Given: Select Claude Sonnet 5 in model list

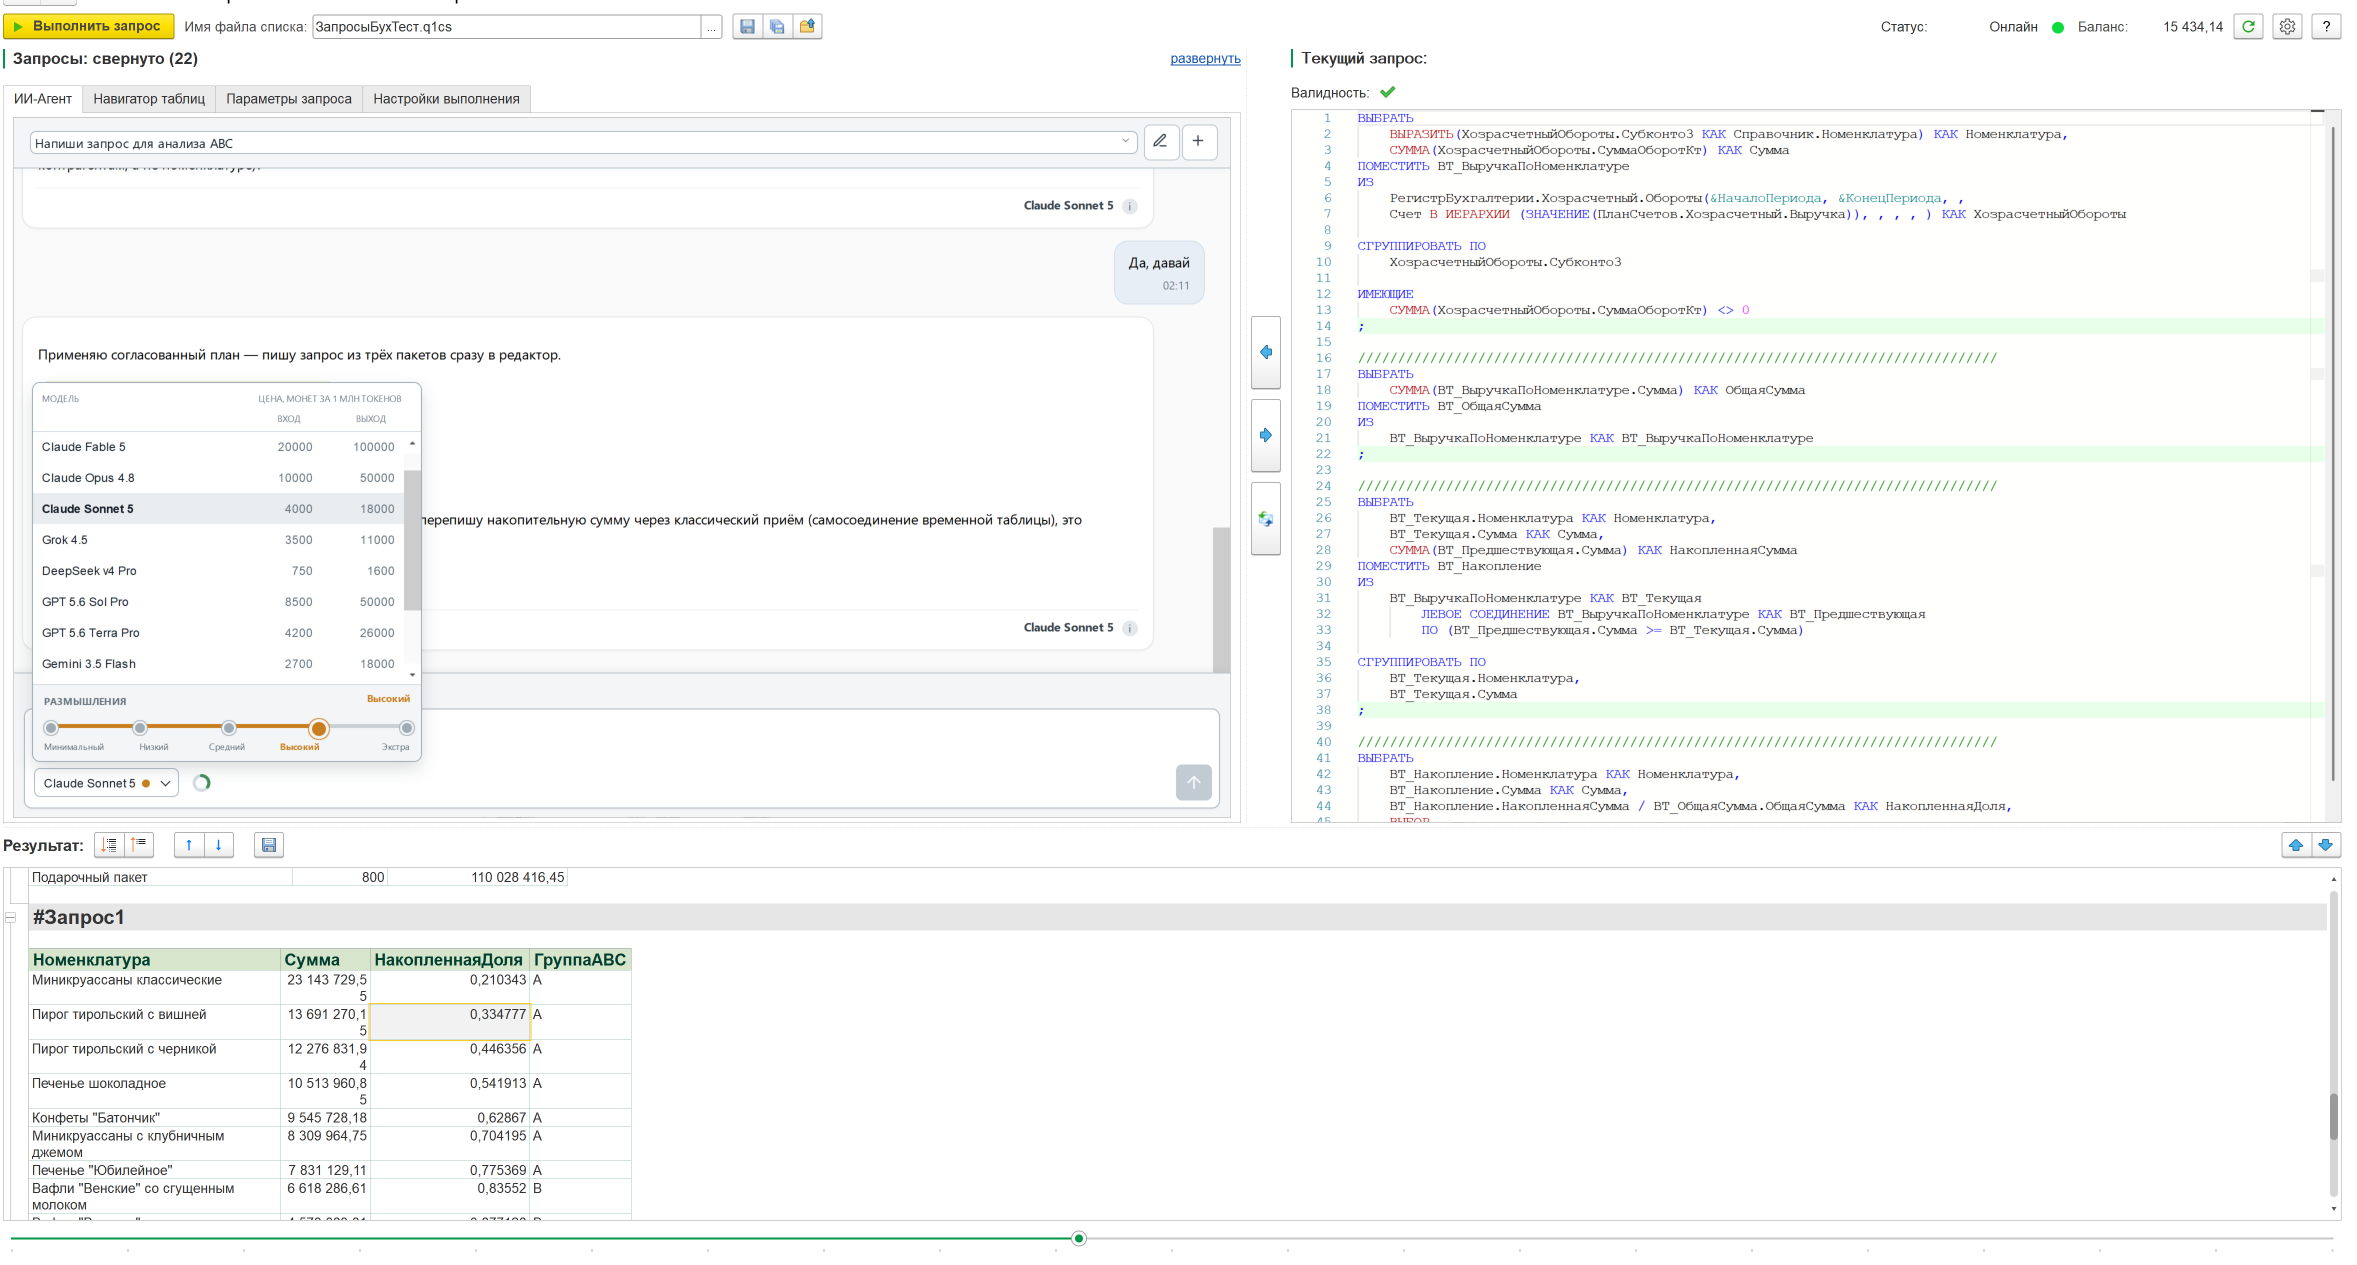Looking at the screenshot, I should 219,509.
